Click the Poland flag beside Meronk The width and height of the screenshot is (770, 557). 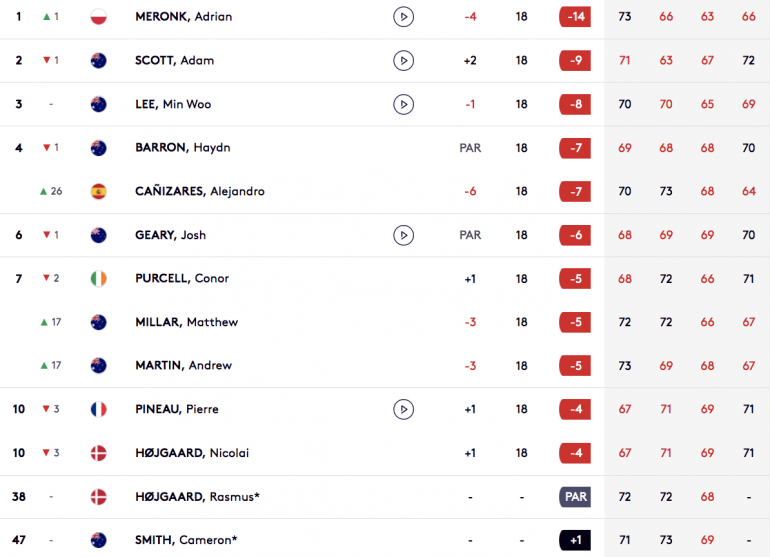[x=99, y=17]
